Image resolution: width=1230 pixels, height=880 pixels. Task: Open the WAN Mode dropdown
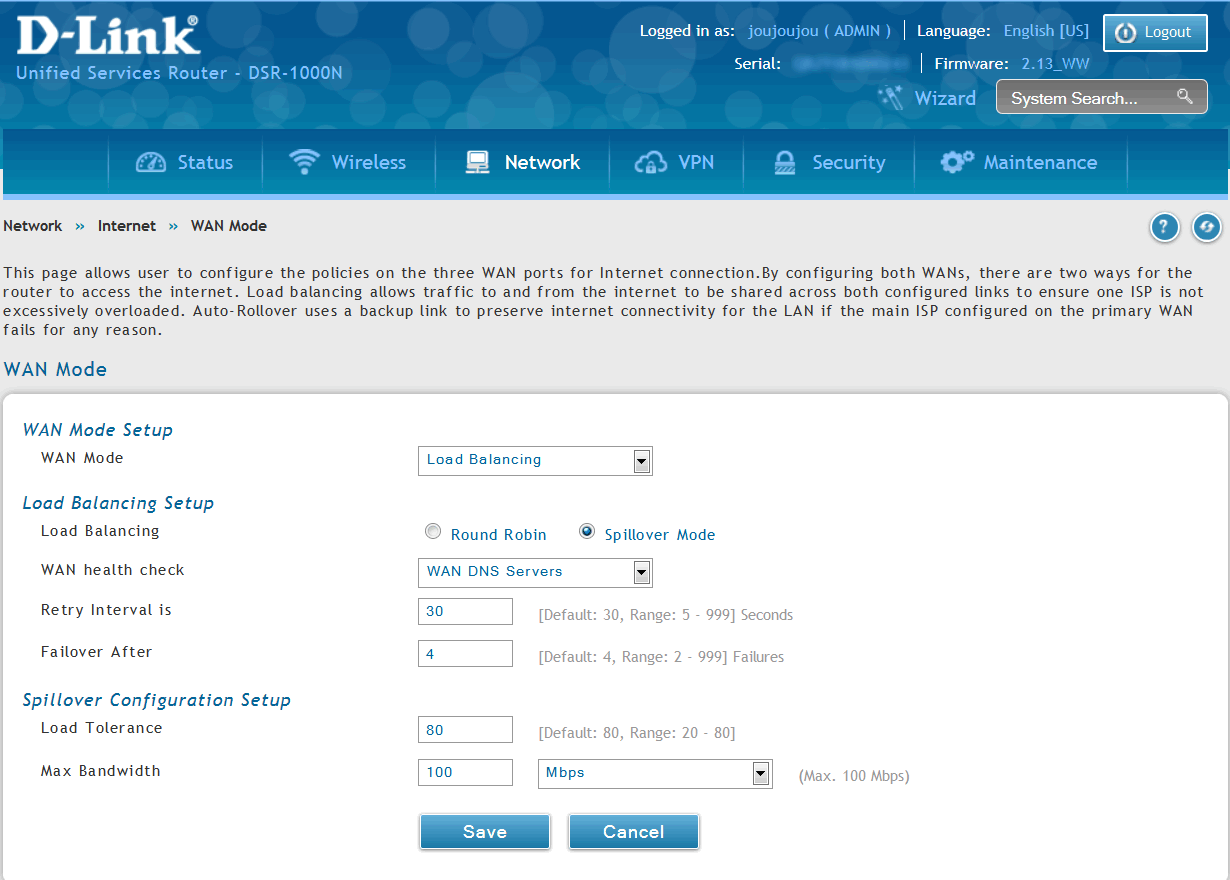[x=535, y=460]
